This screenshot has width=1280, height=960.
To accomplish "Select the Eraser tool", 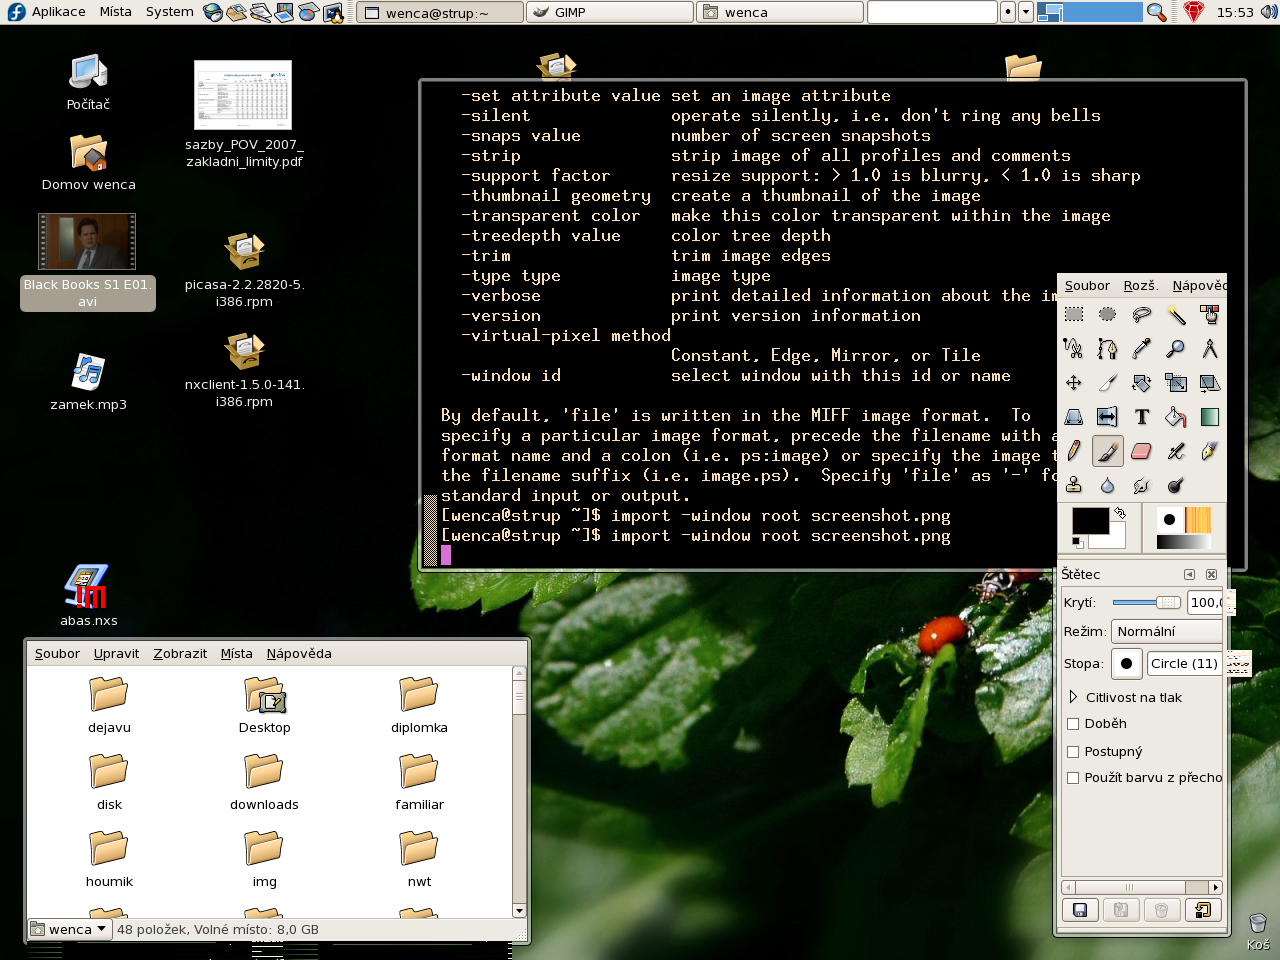I will pyautogui.click(x=1142, y=451).
